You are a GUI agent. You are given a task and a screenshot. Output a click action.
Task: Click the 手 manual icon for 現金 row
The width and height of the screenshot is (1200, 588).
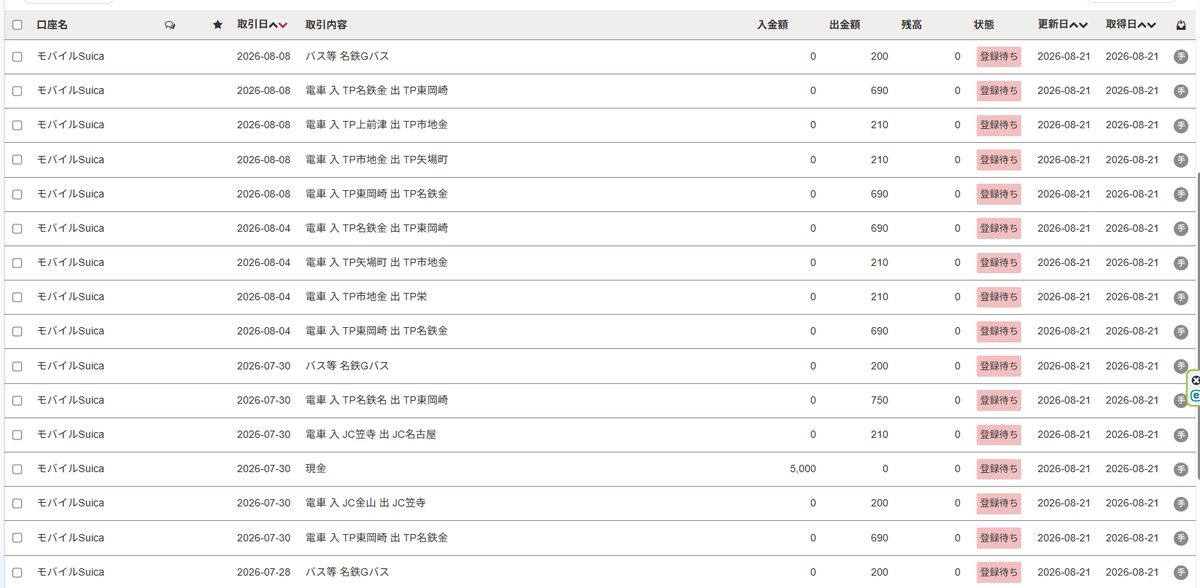tap(1180, 469)
